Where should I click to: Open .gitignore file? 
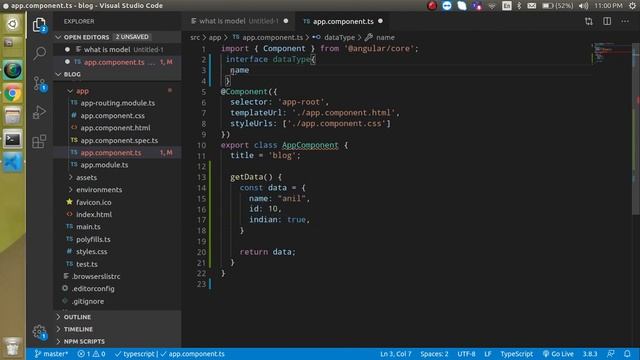click(118, 302)
